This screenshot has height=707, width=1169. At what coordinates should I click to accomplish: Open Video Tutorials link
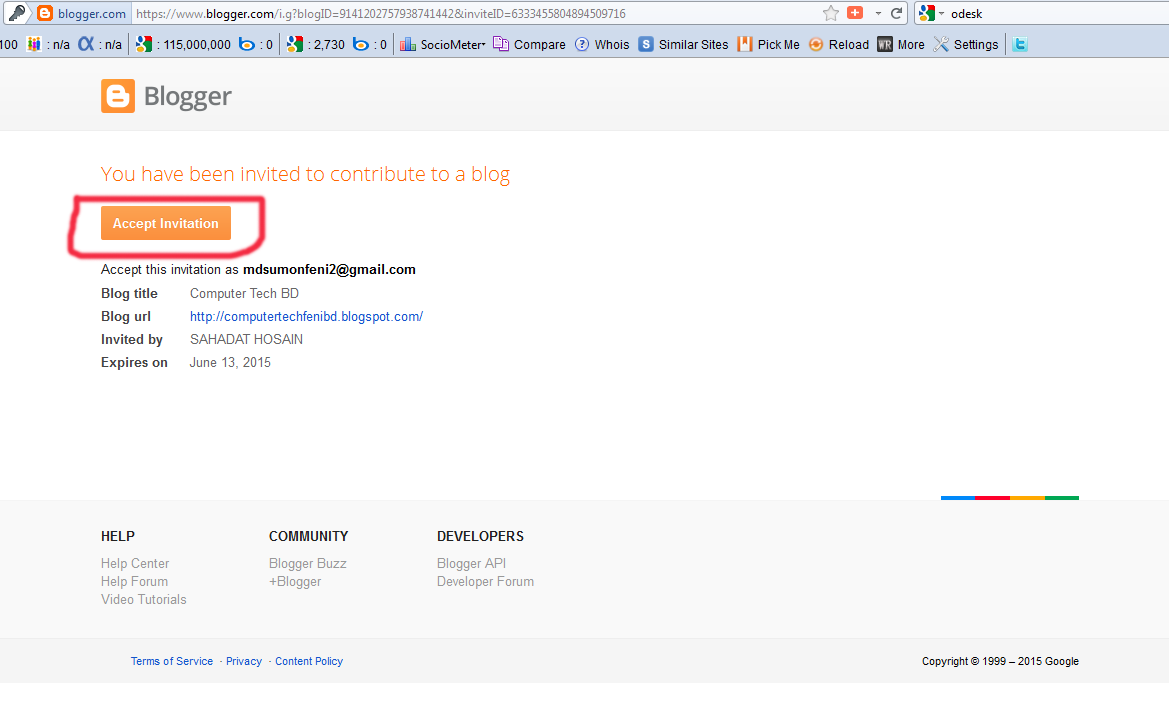[x=144, y=599]
